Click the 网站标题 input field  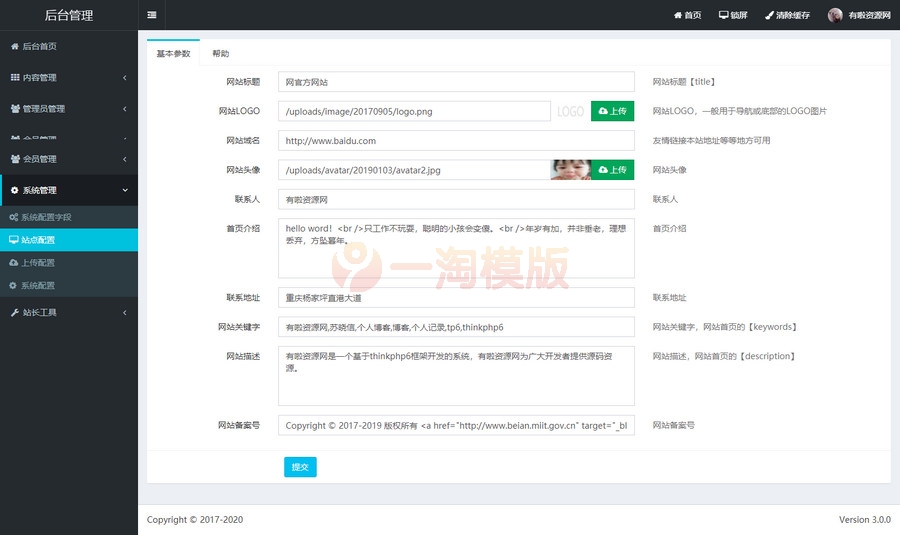pyautogui.click(x=456, y=82)
